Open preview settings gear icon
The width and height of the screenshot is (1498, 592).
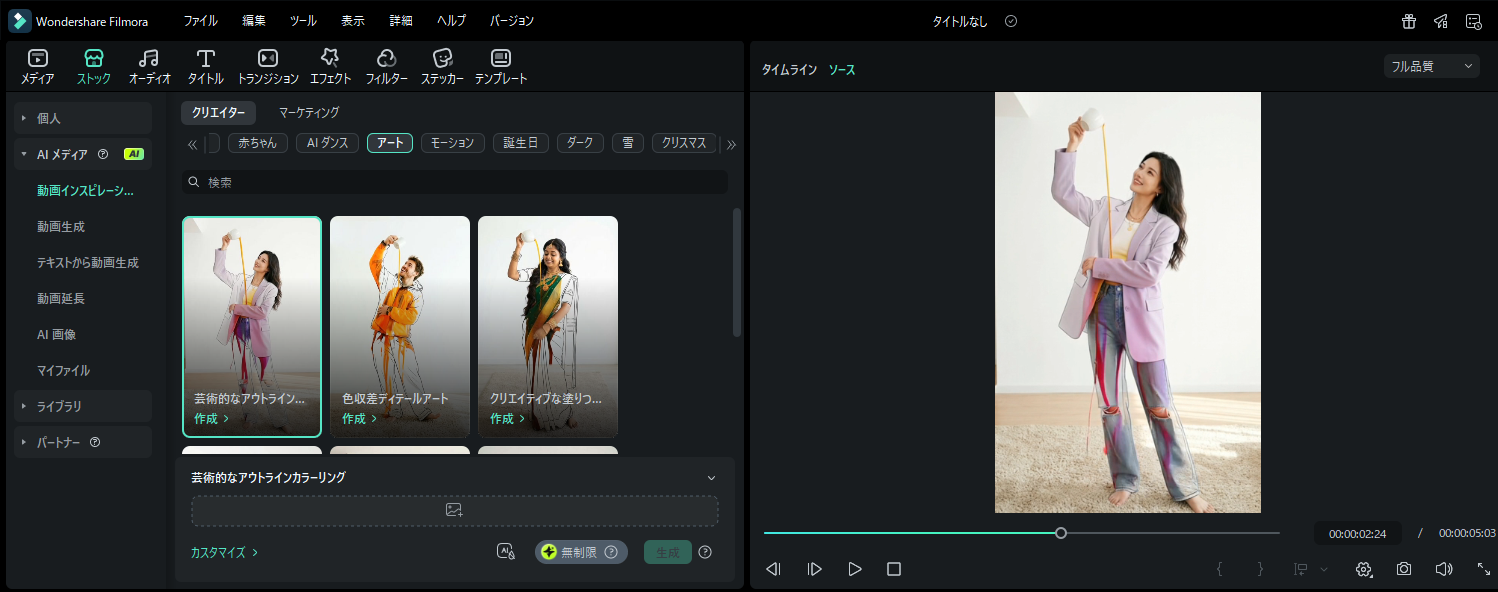1363,569
